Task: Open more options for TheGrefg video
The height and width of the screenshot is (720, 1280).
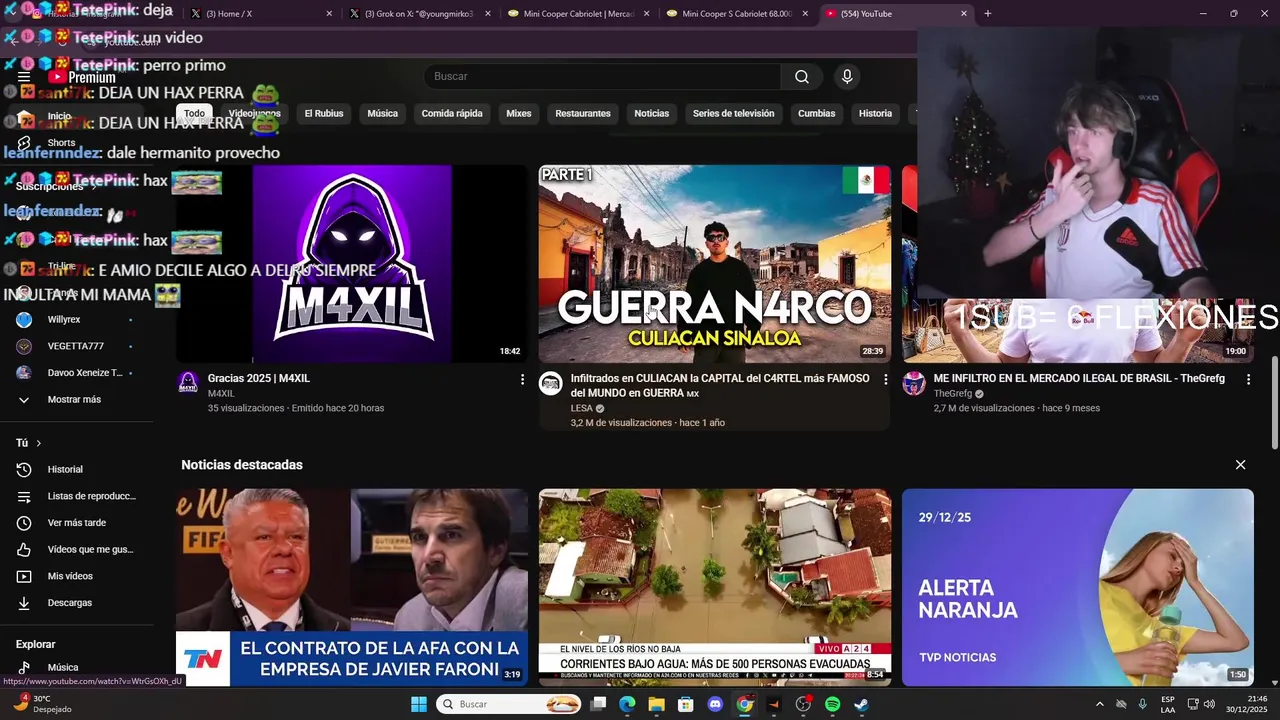Action: click(x=1248, y=379)
